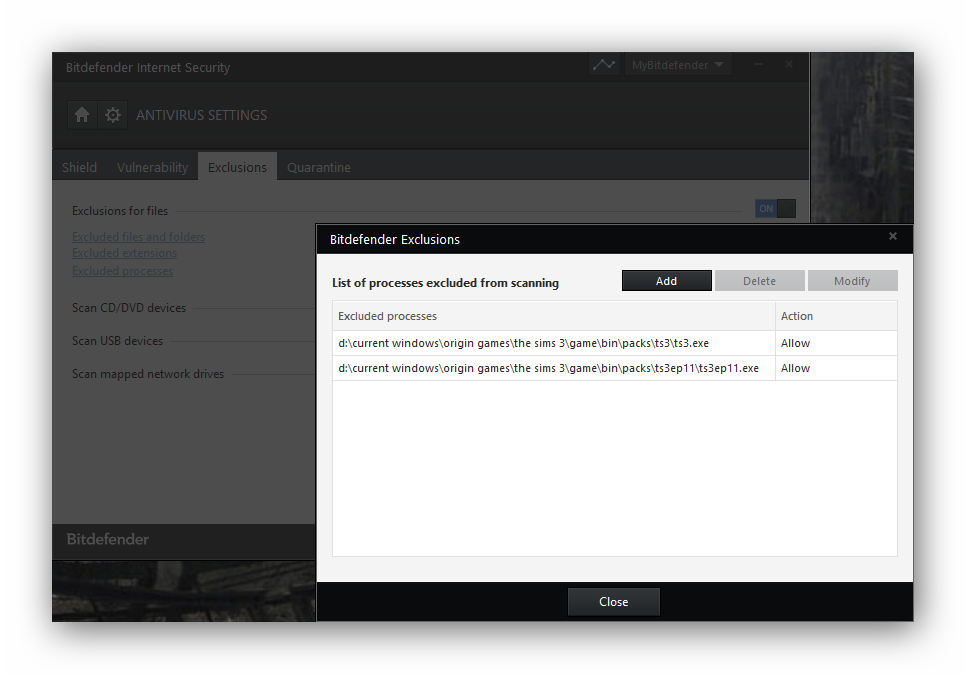Click the Action column header
This screenshot has height=674, width=966.
pyautogui.click(x=836, y=316)
